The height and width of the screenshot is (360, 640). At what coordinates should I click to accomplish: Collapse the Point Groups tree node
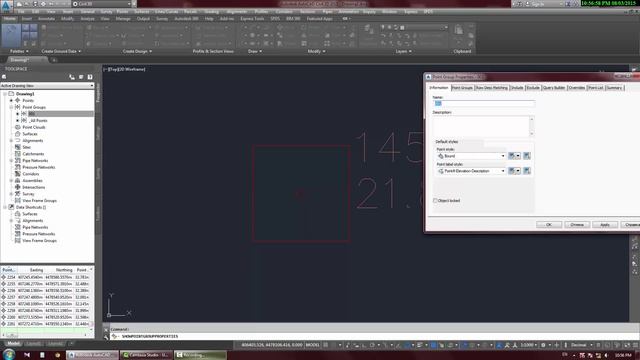pyautogui.click(x=11, y=107)
